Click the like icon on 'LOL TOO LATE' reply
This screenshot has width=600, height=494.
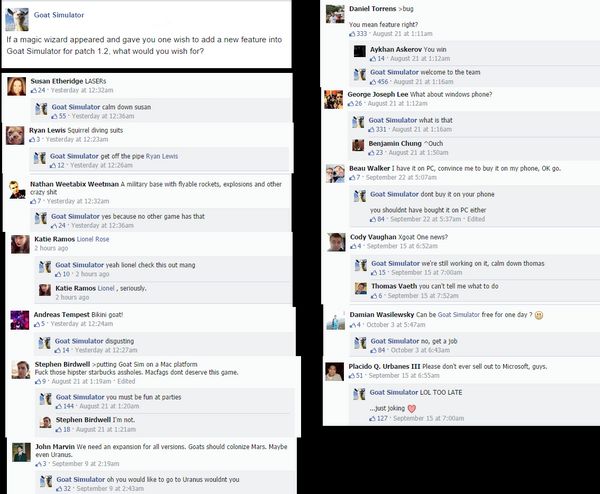tap(372, 419)
